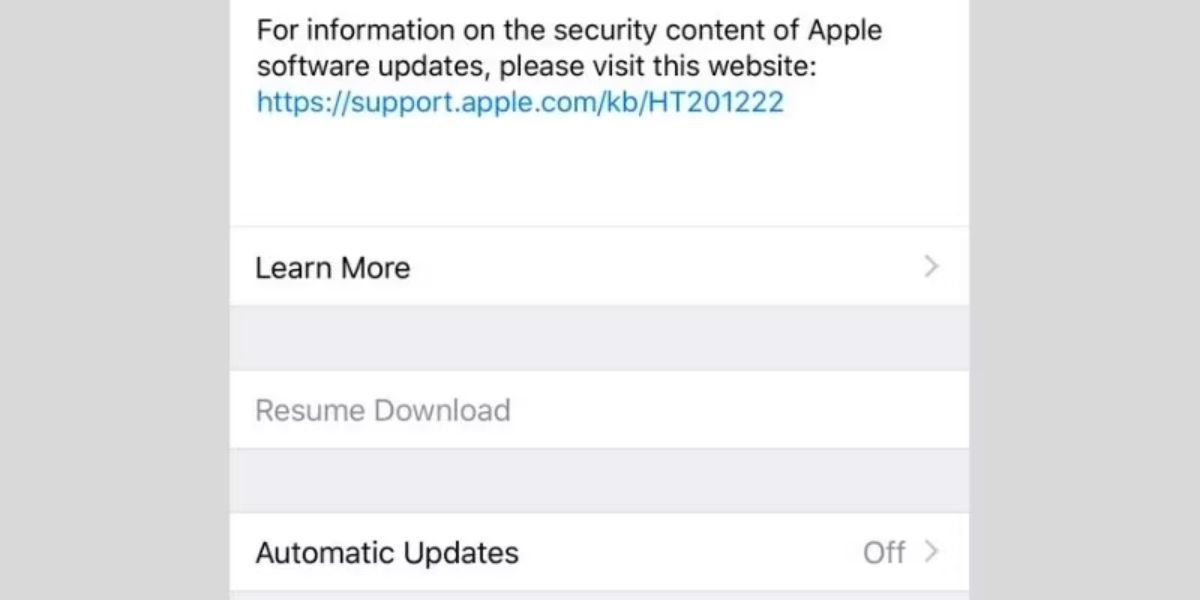Image resolution: width=1200 pixels, height=600 pixels.
Task: Click the empty middle of the Learn More row
Action: (650, 268)
